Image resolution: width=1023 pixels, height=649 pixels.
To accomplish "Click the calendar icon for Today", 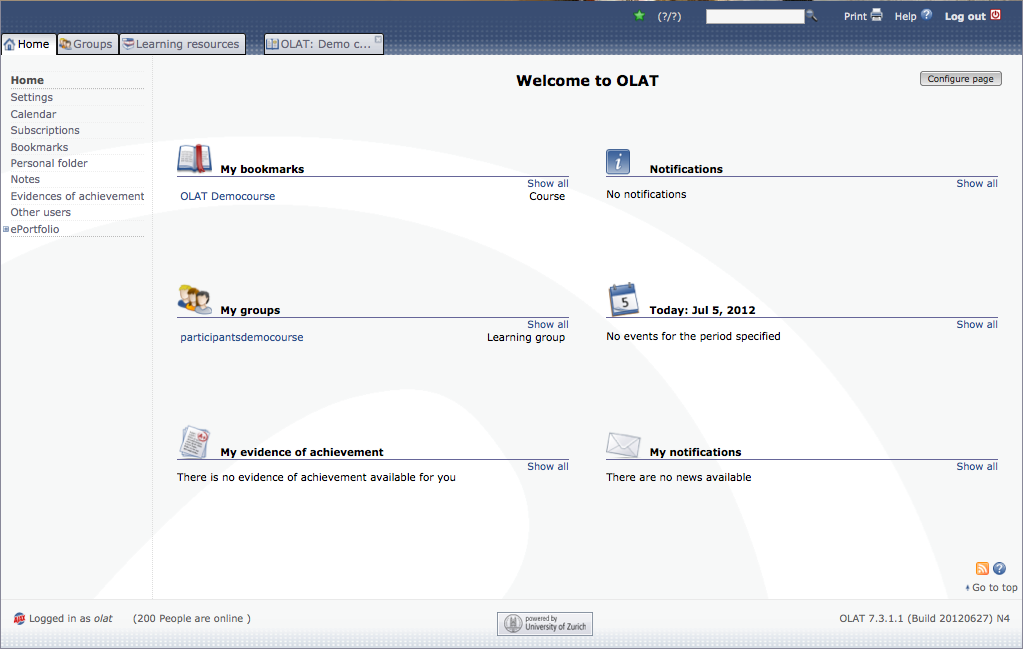I will pos(623,299).
